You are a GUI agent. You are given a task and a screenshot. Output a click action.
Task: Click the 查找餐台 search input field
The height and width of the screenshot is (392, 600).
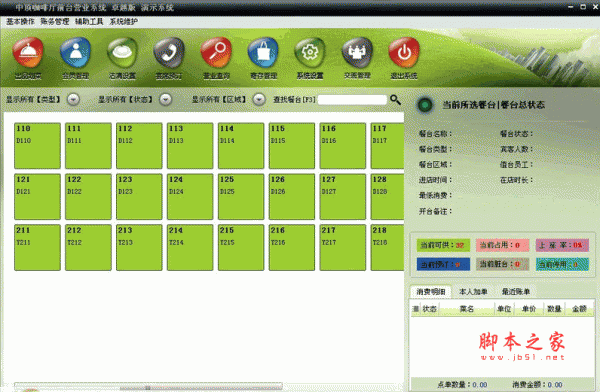pyautogui.click(x=352, y=100)
